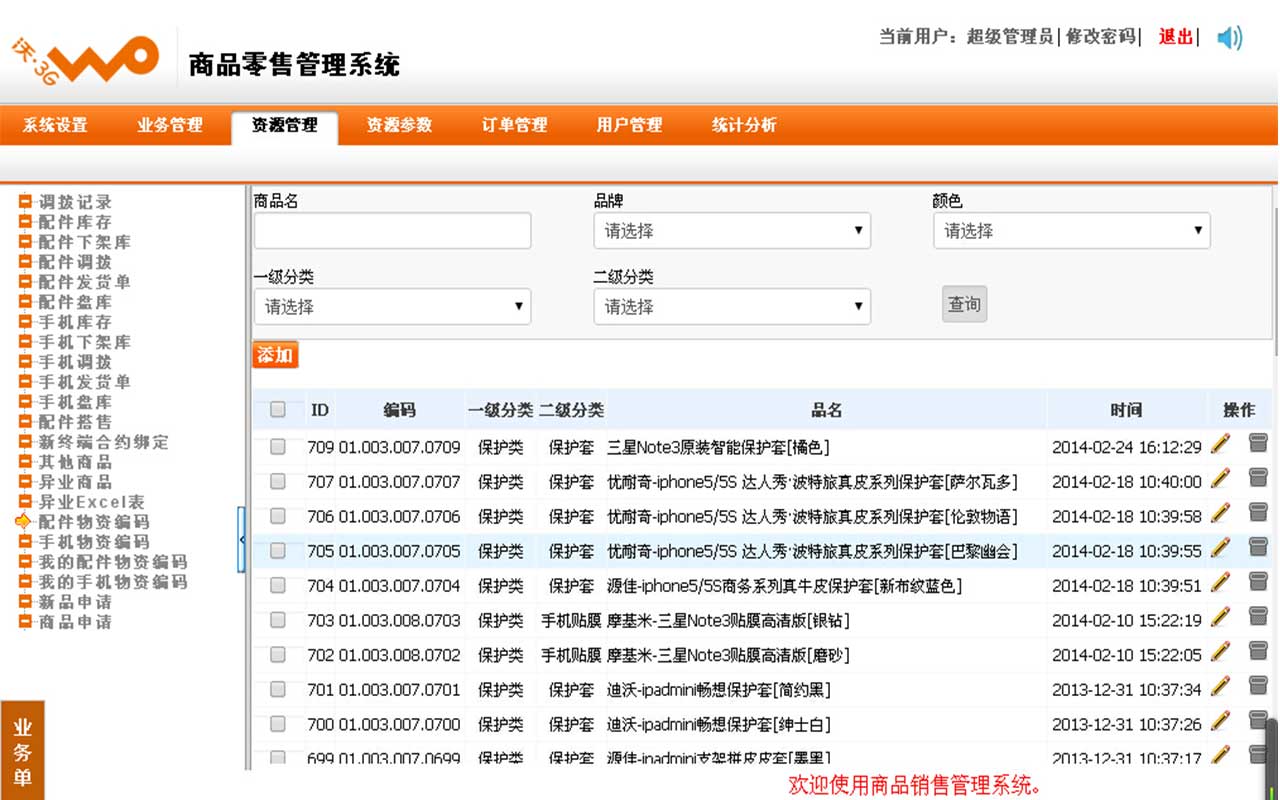1280x800 pixels.
Task: Expand the 颜色 dropdown
Action: point(1070,231)
